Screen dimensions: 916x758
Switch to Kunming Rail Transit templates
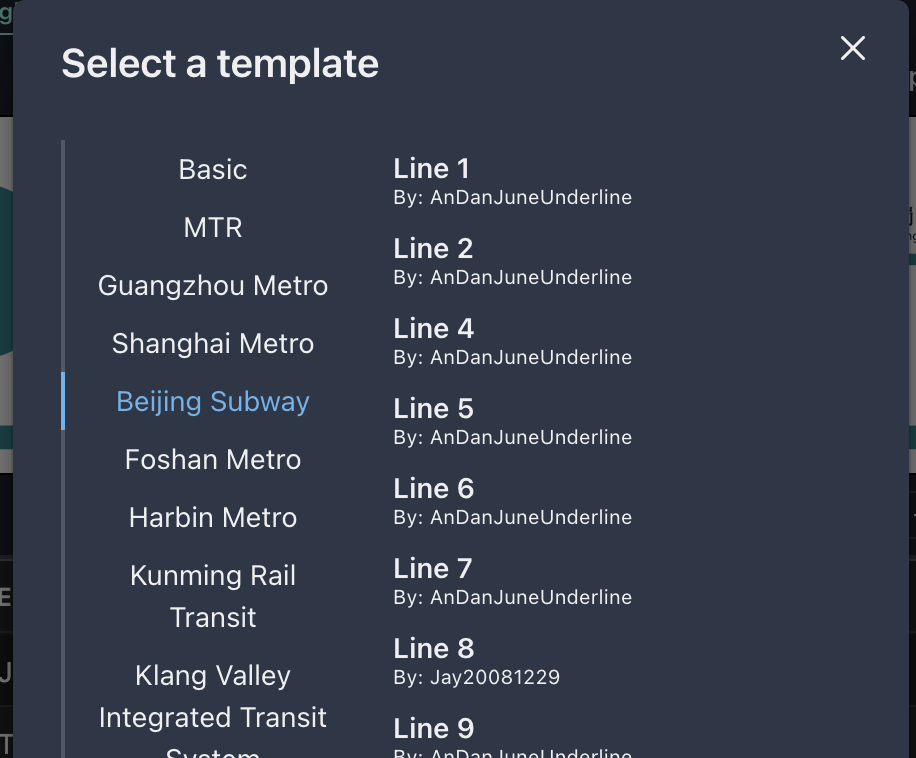[212, 596]
